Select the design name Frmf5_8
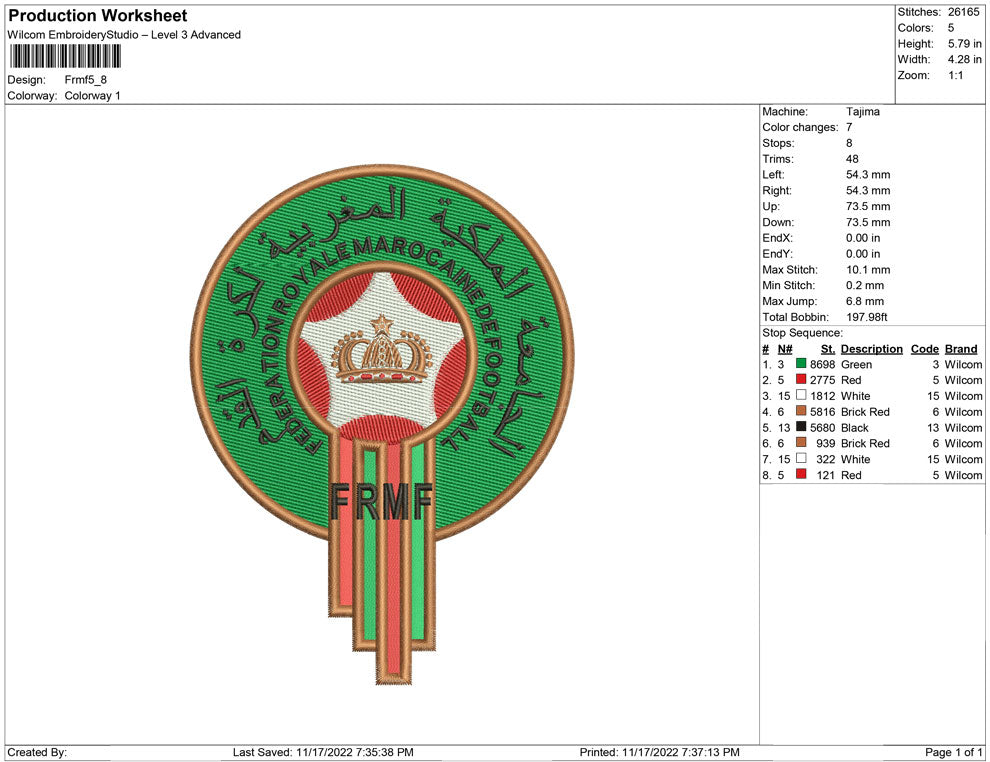The width and height of the screenshot is (990, 762). [85, 80]
